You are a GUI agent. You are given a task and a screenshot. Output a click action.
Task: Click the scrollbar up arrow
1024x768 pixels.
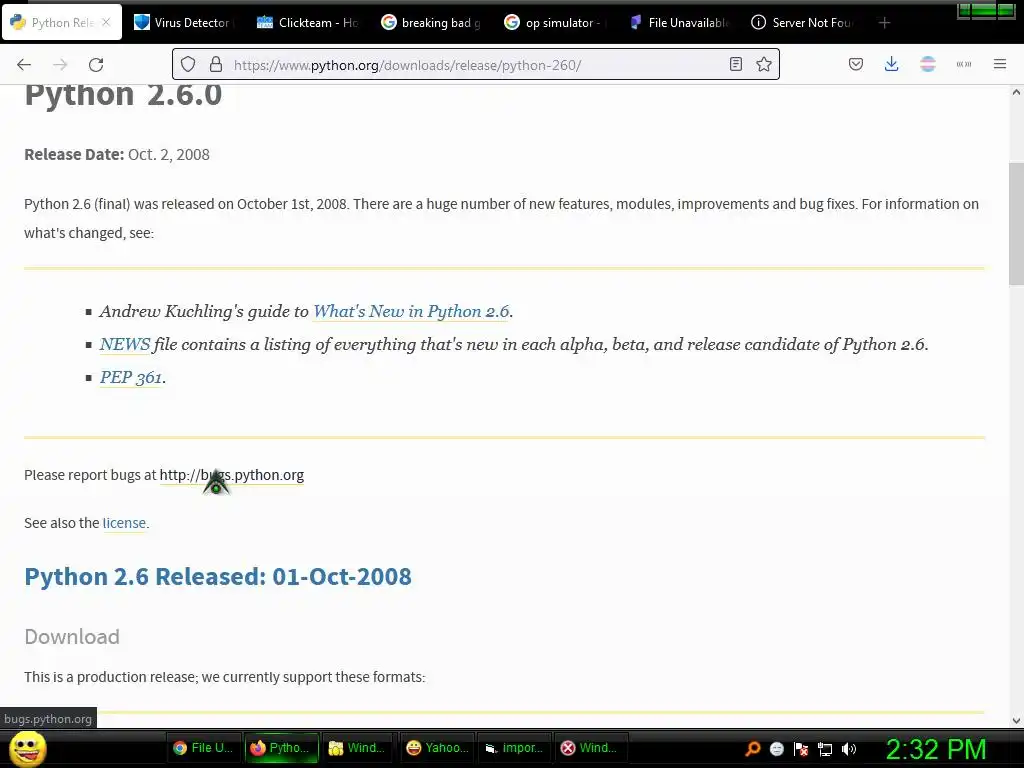(1016, 92)
